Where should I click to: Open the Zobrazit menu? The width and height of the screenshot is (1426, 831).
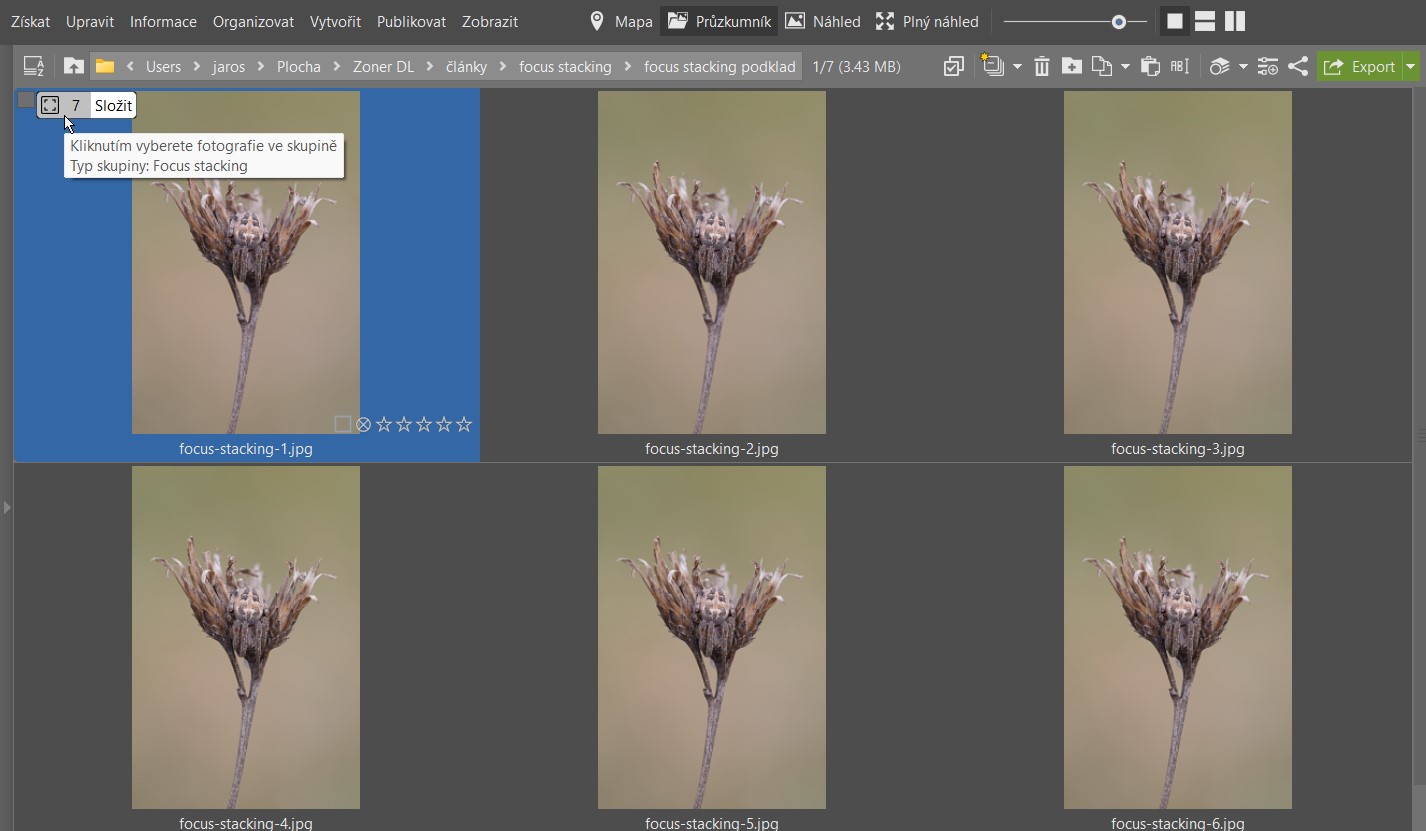click(x=490, y=21)
